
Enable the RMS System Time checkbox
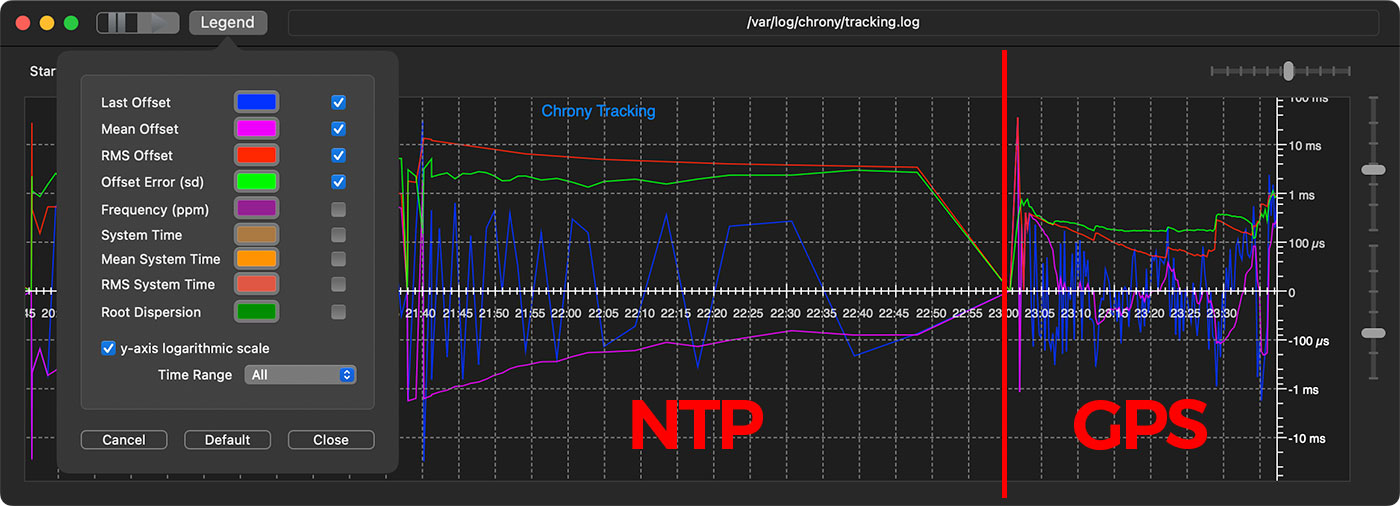click(x=339, y=285)
